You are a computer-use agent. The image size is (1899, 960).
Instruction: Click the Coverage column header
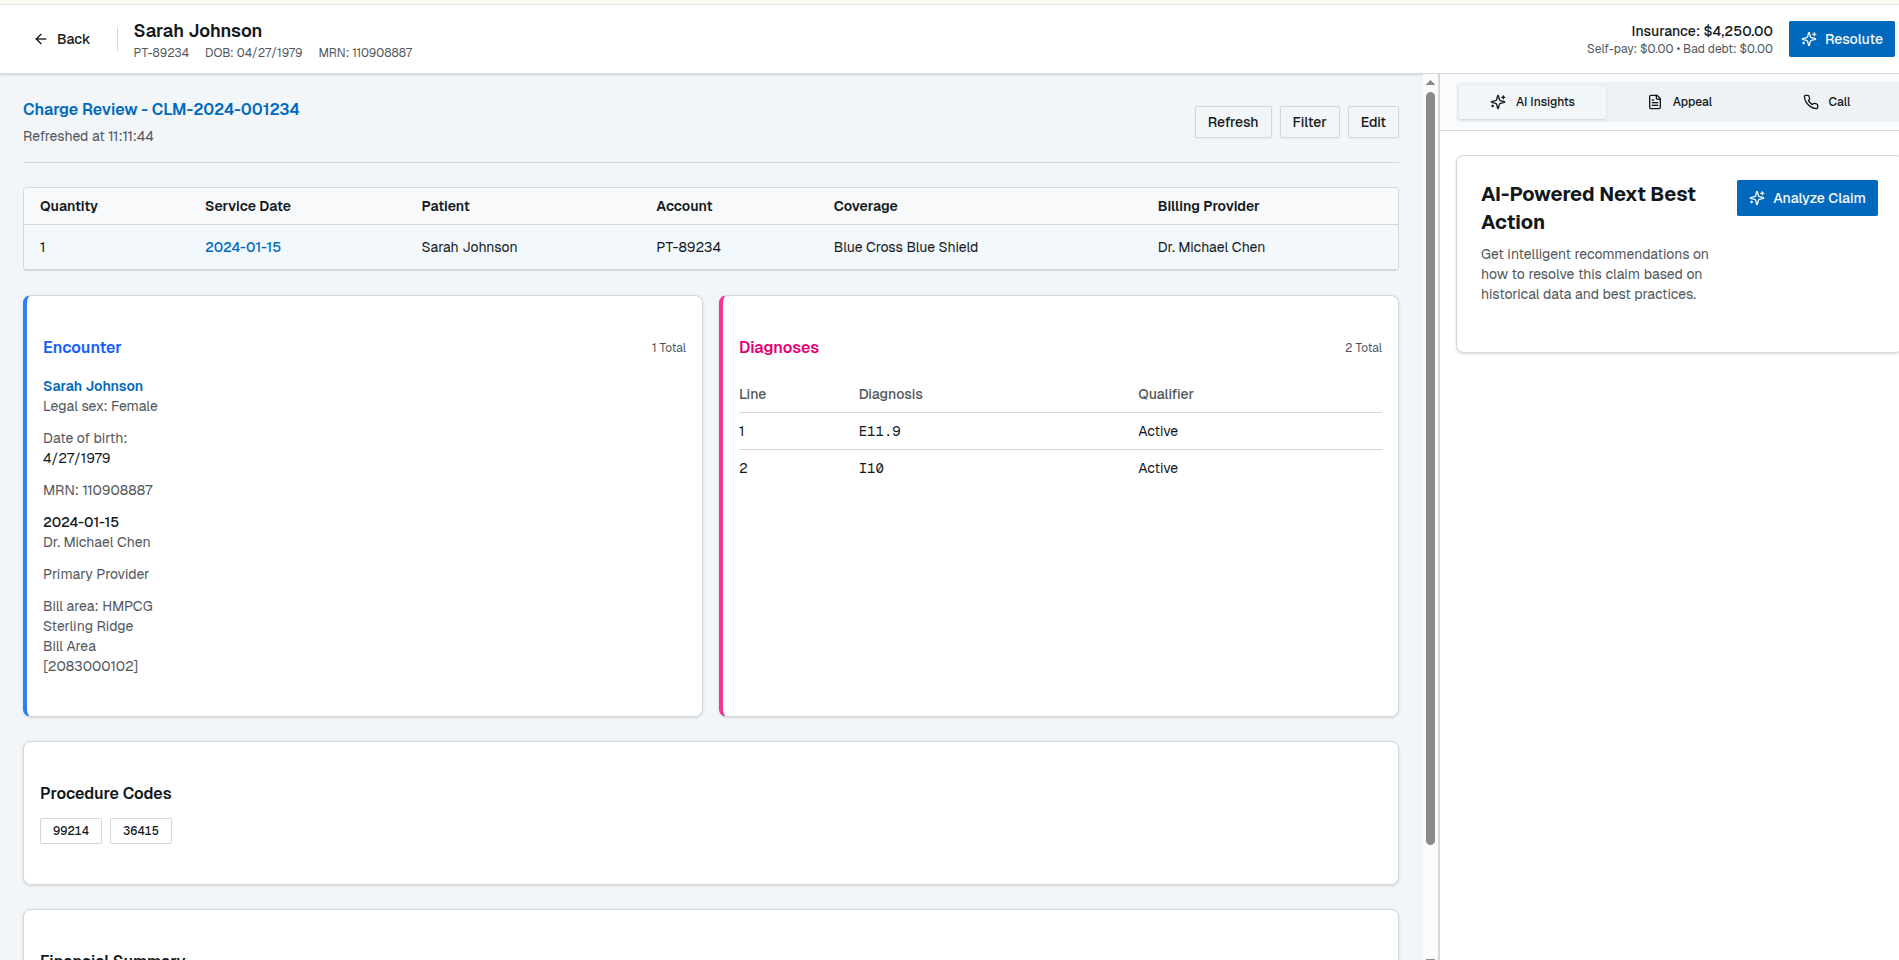click(x=866, y=206)
